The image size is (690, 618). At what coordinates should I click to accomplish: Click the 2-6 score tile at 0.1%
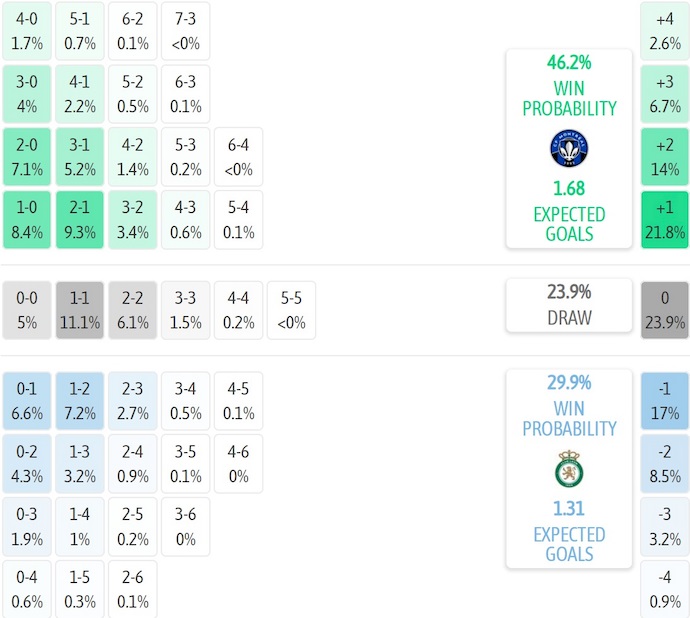133,590
